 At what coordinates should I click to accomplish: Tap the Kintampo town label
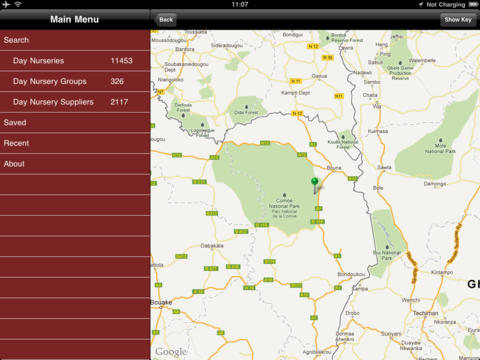442,272
